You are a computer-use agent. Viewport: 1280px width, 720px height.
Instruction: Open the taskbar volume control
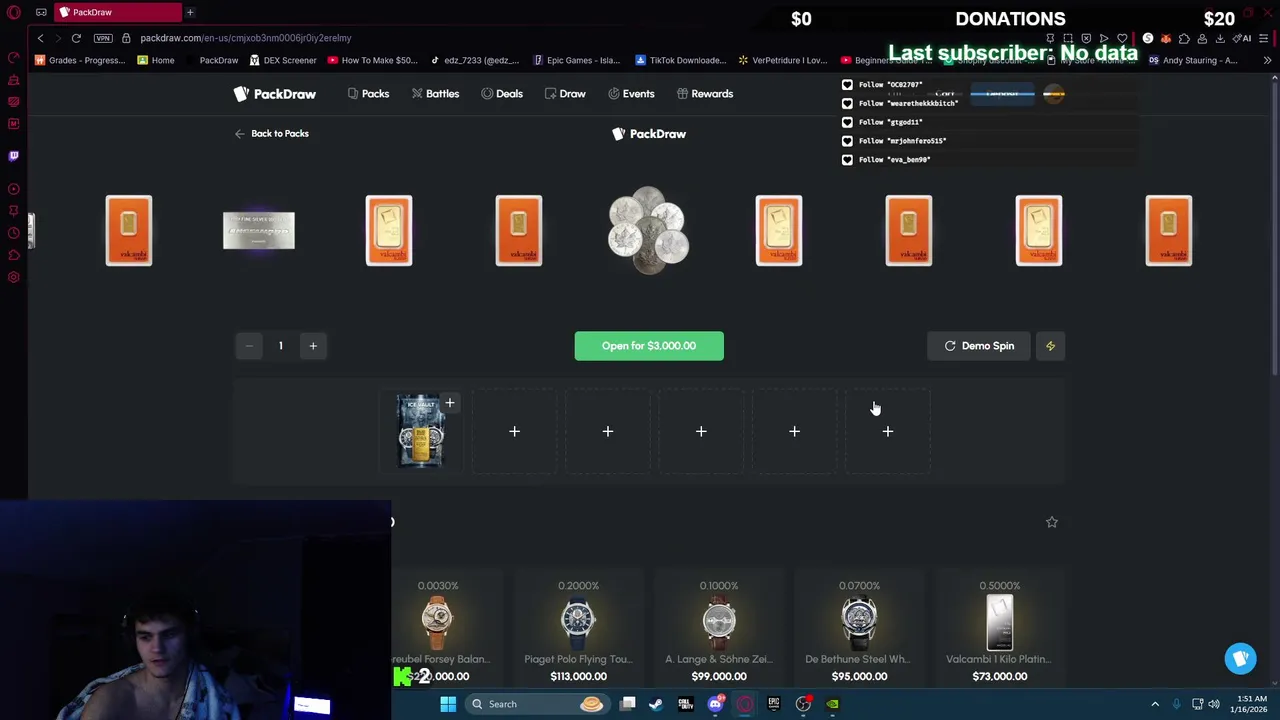click(1214, 704)
